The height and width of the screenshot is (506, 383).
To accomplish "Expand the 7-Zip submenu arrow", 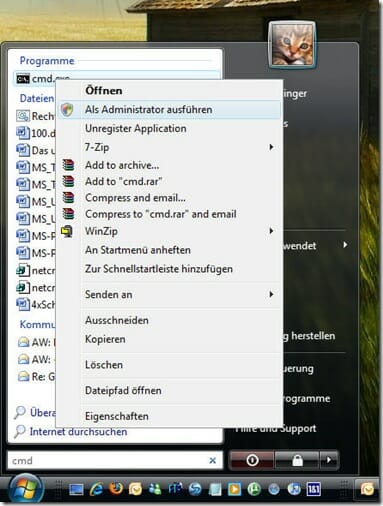I will point(271,147).
